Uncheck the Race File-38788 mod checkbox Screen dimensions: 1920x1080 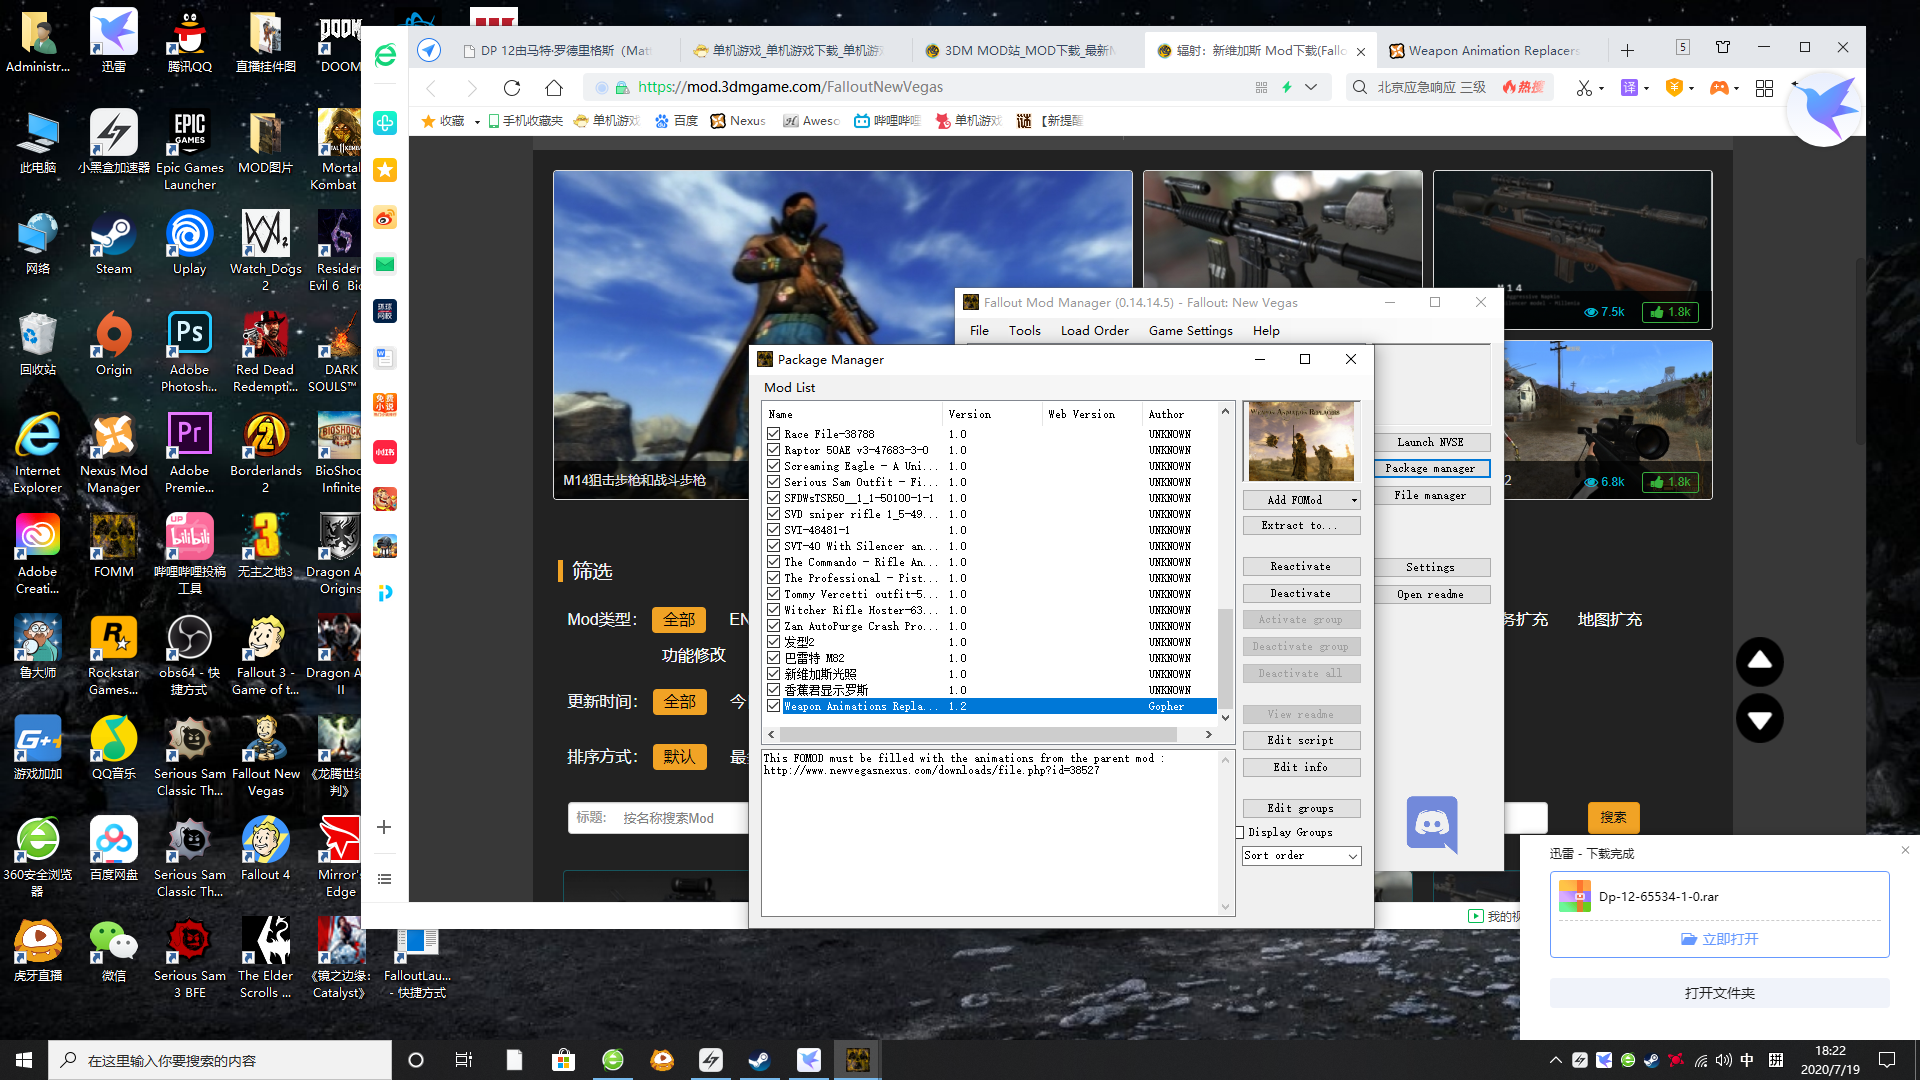coord(773,434)
